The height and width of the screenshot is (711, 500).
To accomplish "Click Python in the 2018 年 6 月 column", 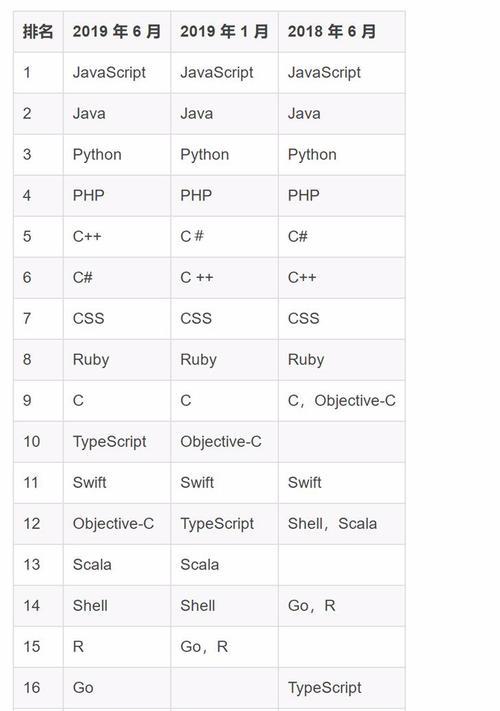I will pos(312,155).
